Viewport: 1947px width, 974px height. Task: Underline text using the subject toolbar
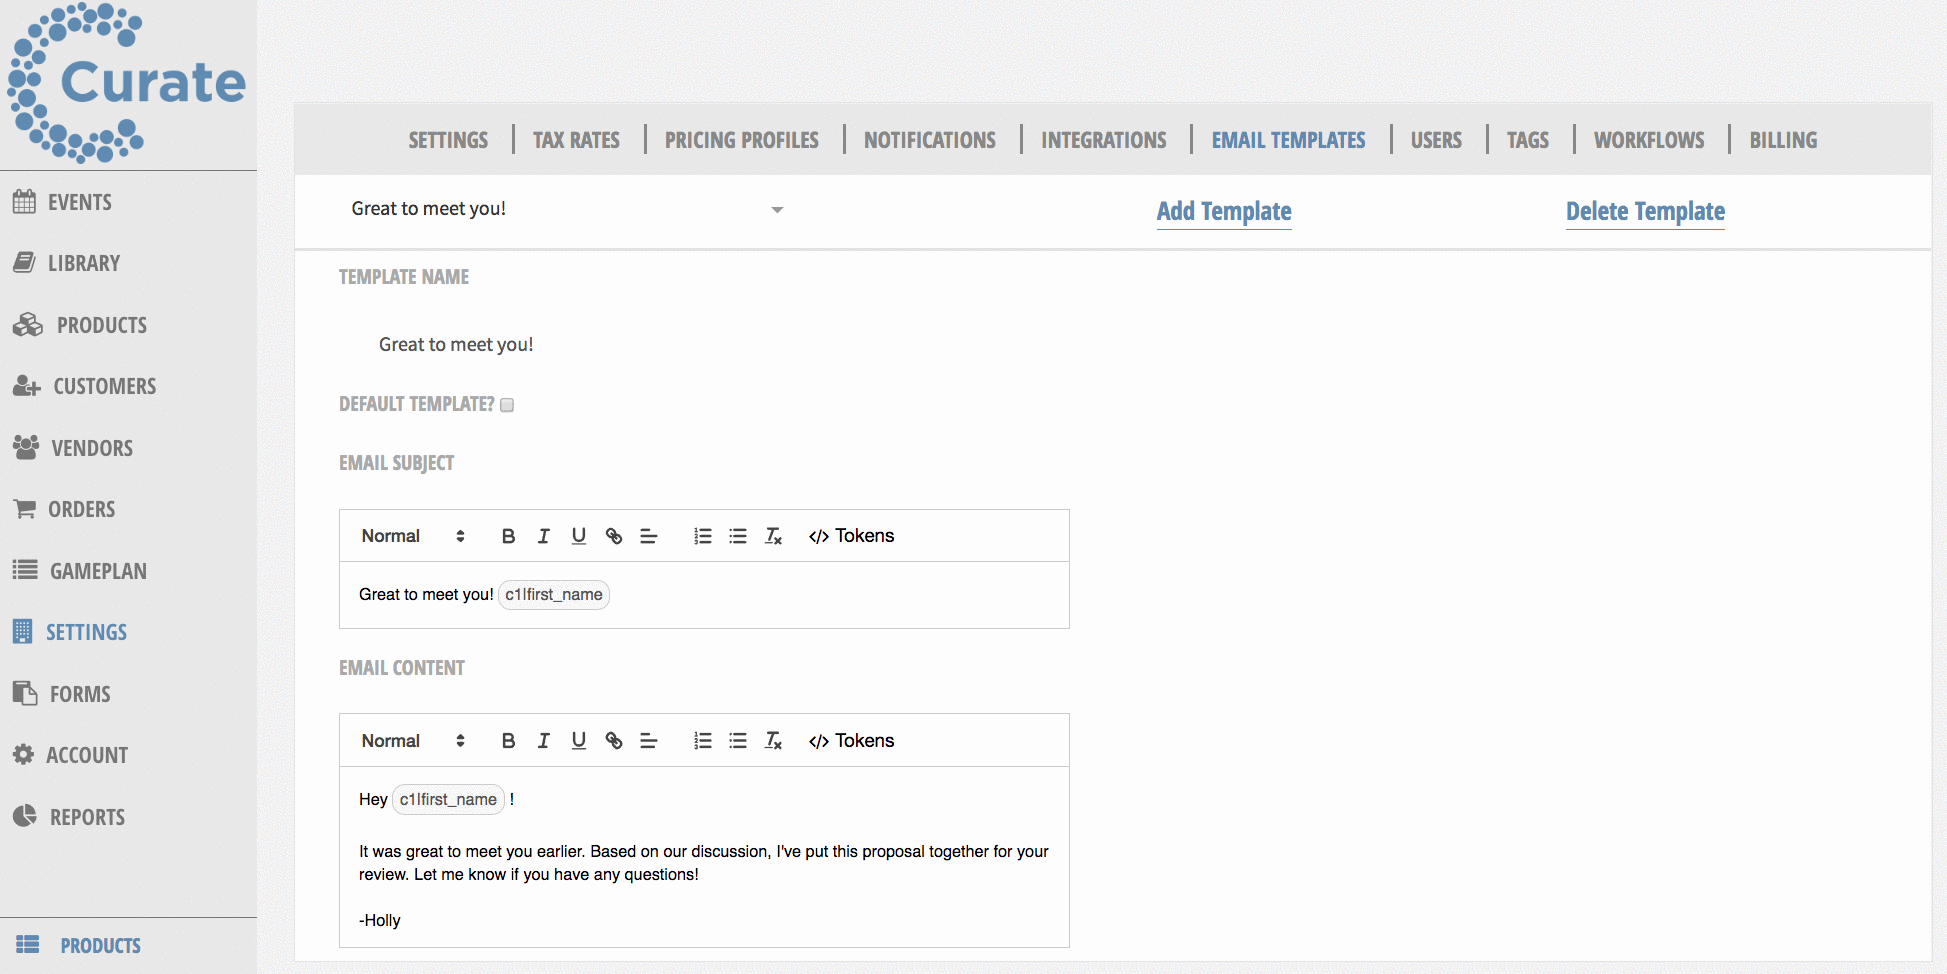point(578,535)
